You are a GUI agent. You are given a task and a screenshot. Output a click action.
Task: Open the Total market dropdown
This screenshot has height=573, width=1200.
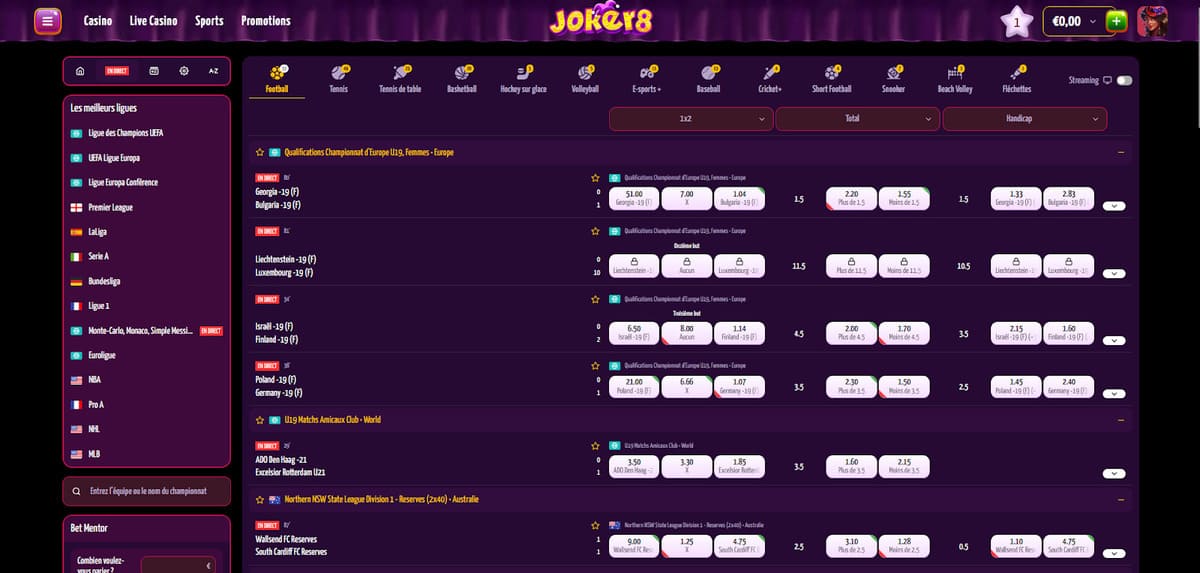click(858, 118)
